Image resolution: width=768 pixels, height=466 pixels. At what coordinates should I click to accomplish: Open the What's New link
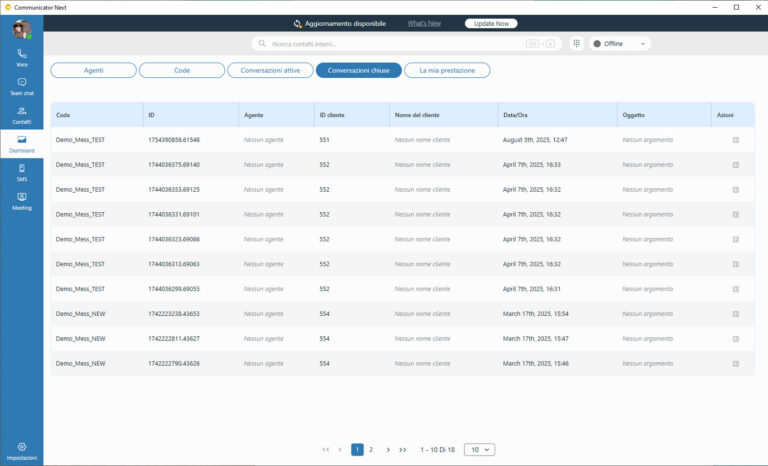[424, 24]
